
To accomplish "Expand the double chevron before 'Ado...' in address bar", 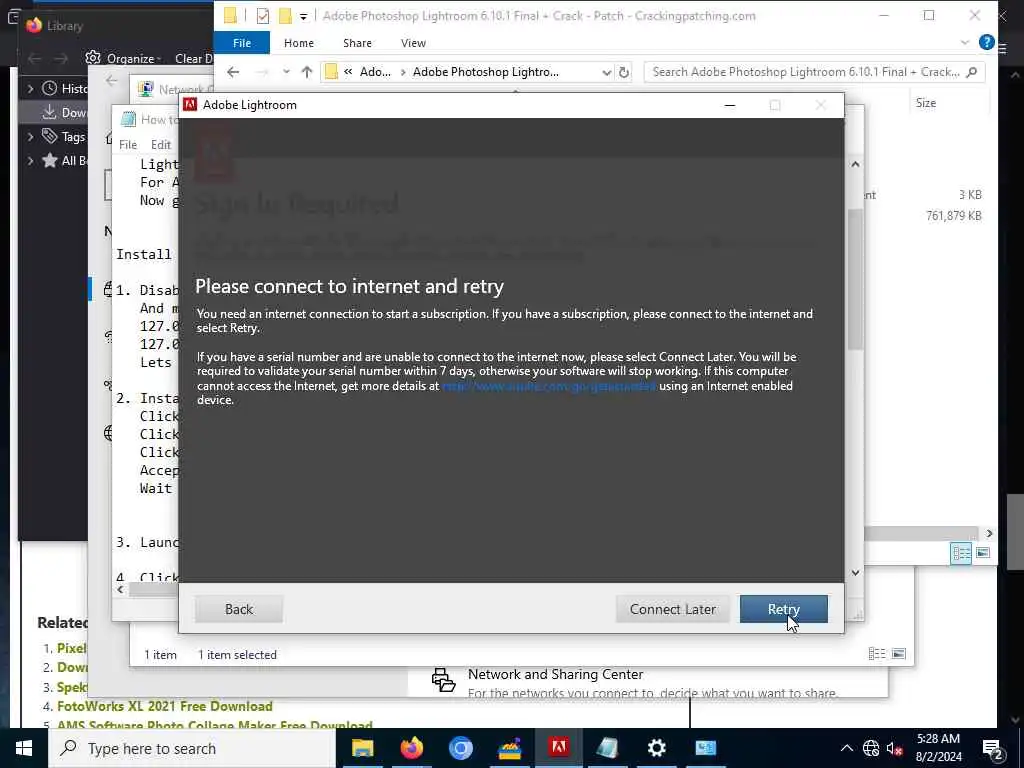I will pos(348,72).
